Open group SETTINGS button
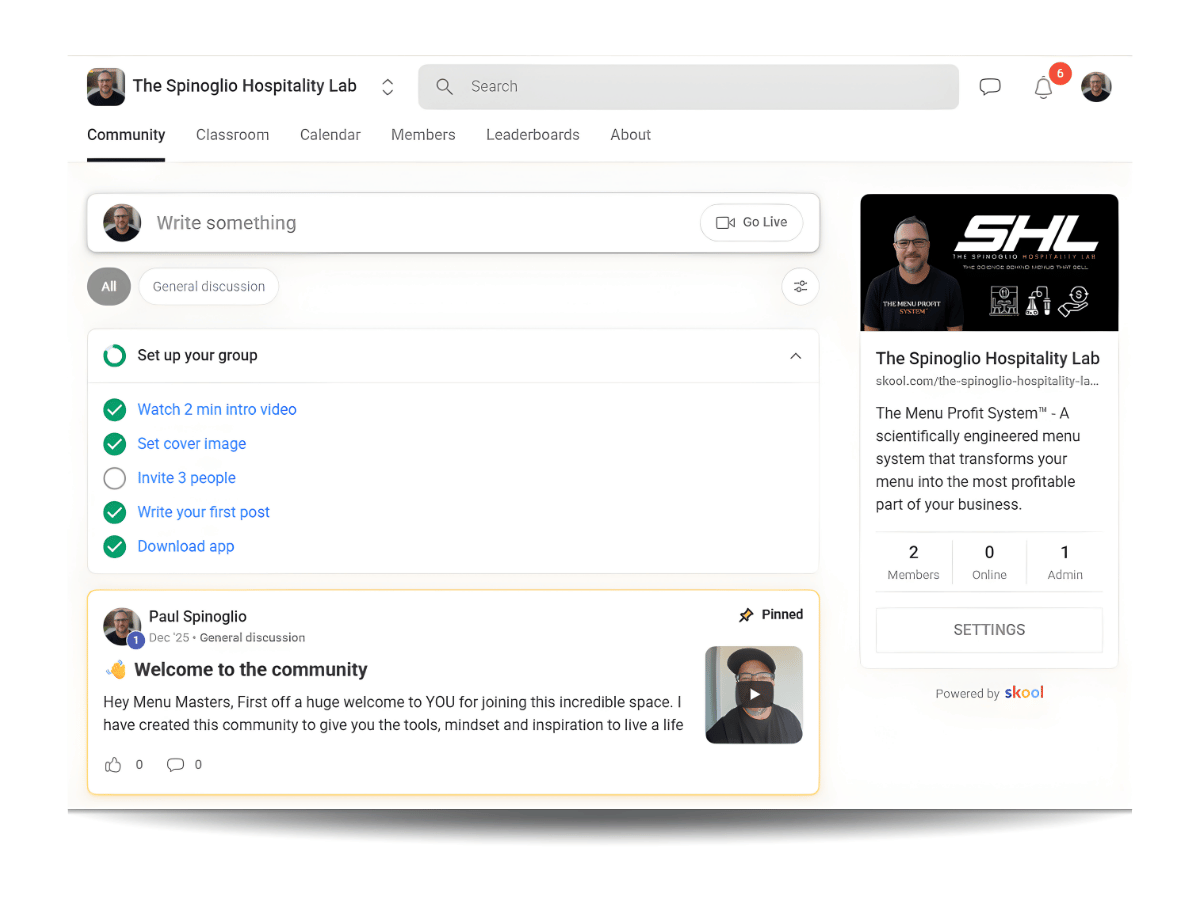 coord(989,630)
